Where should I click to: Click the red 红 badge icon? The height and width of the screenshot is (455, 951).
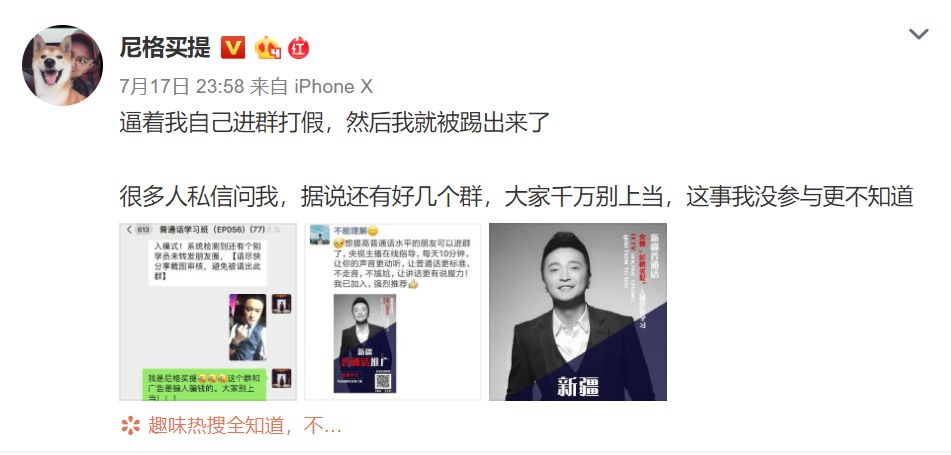(x=298, y=47)
